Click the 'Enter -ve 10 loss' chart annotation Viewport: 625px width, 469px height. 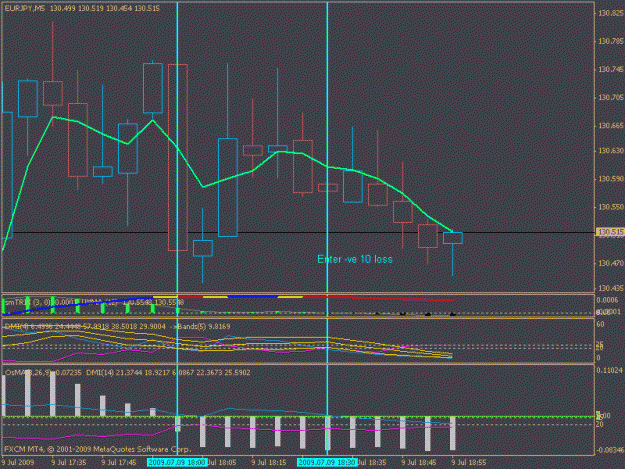[x=355, y=259]
